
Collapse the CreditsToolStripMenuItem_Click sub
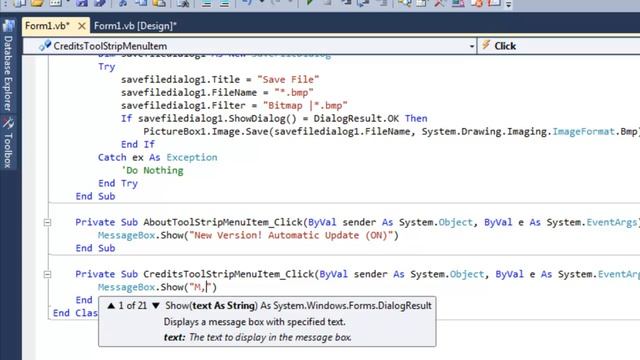[x=47, y=274]
